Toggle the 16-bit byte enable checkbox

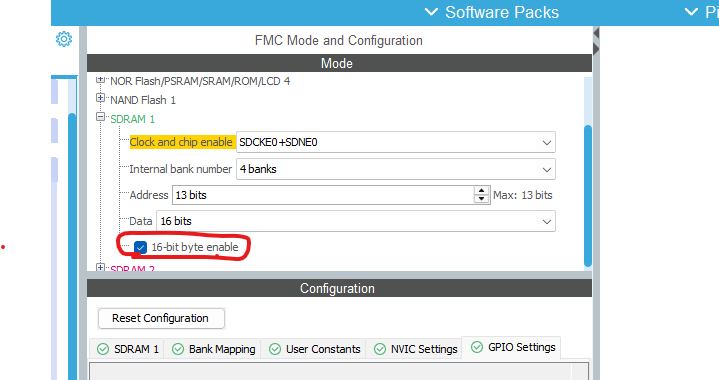pos(140,248)
